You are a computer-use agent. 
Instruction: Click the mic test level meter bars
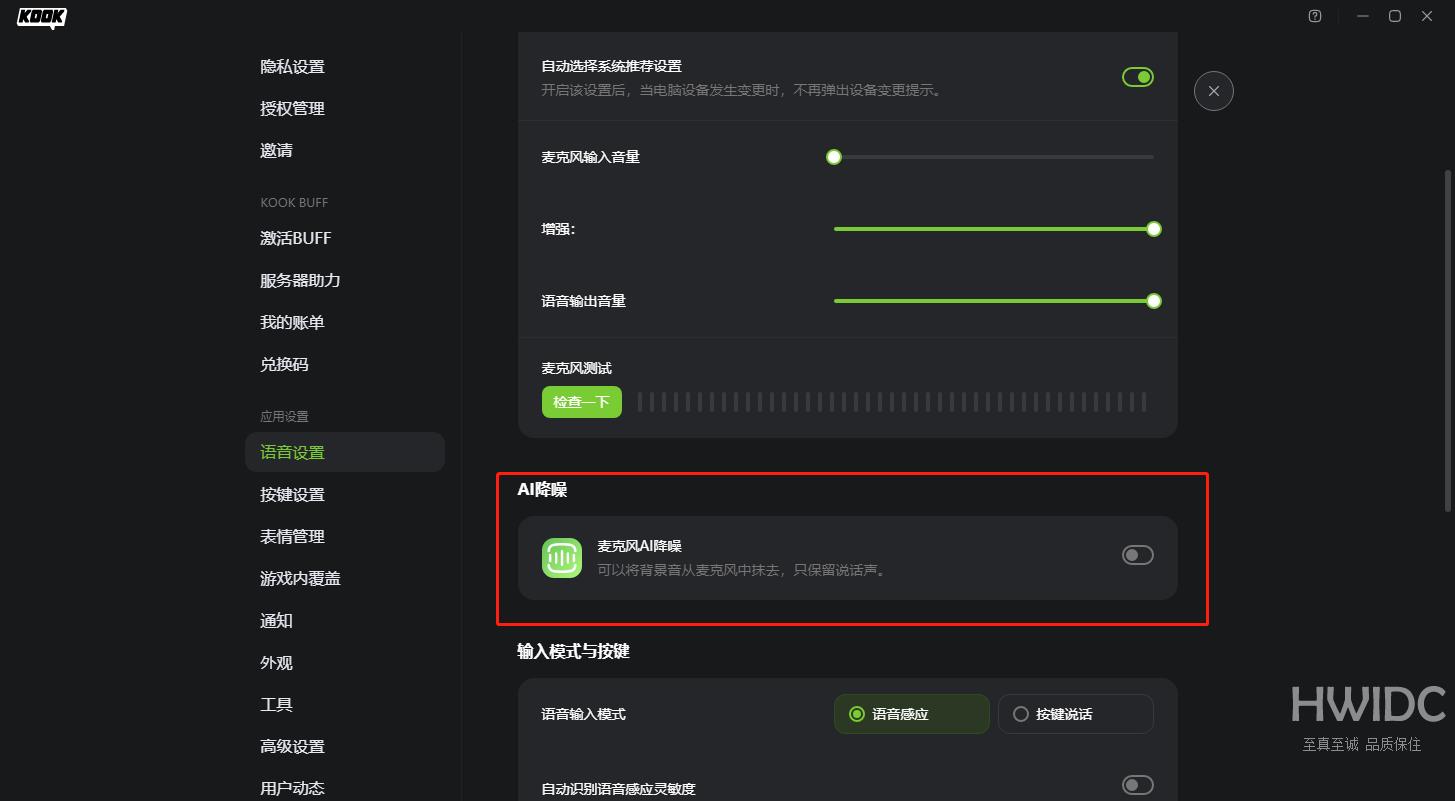[892, 402]
